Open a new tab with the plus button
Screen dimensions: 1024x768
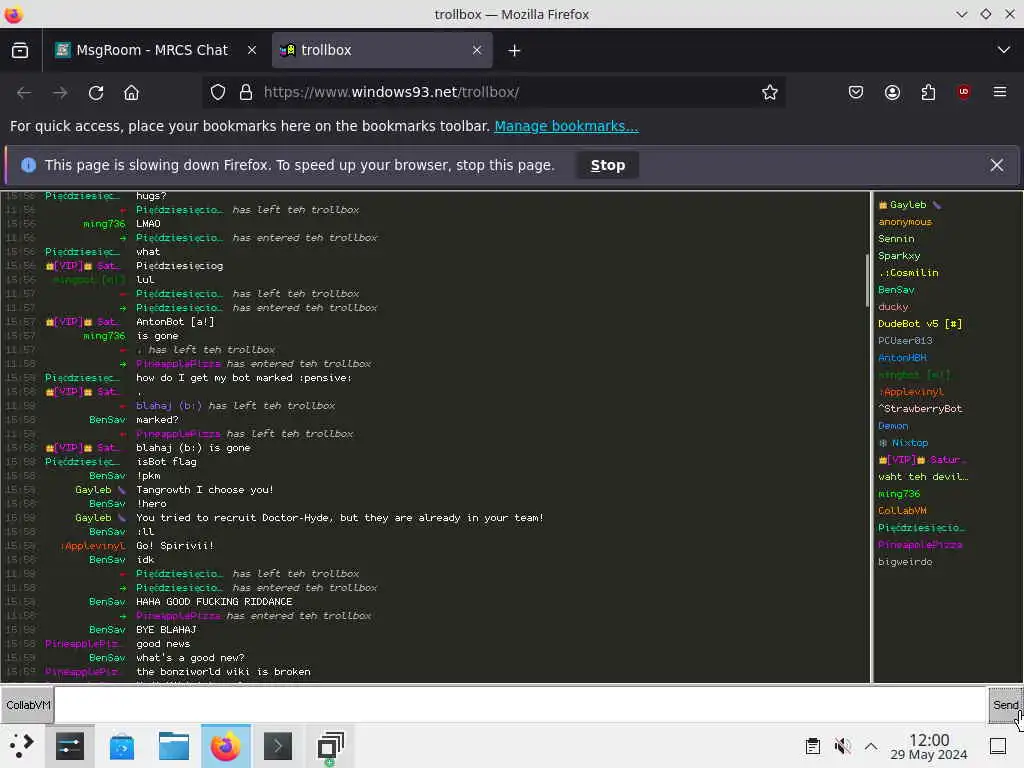pos(514,50)
